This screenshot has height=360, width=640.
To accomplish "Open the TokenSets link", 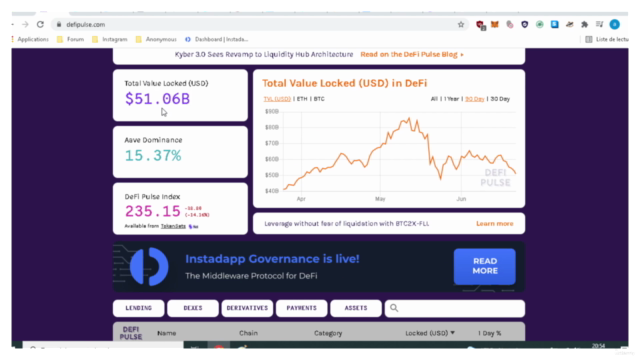I will (x=173, y=226).
